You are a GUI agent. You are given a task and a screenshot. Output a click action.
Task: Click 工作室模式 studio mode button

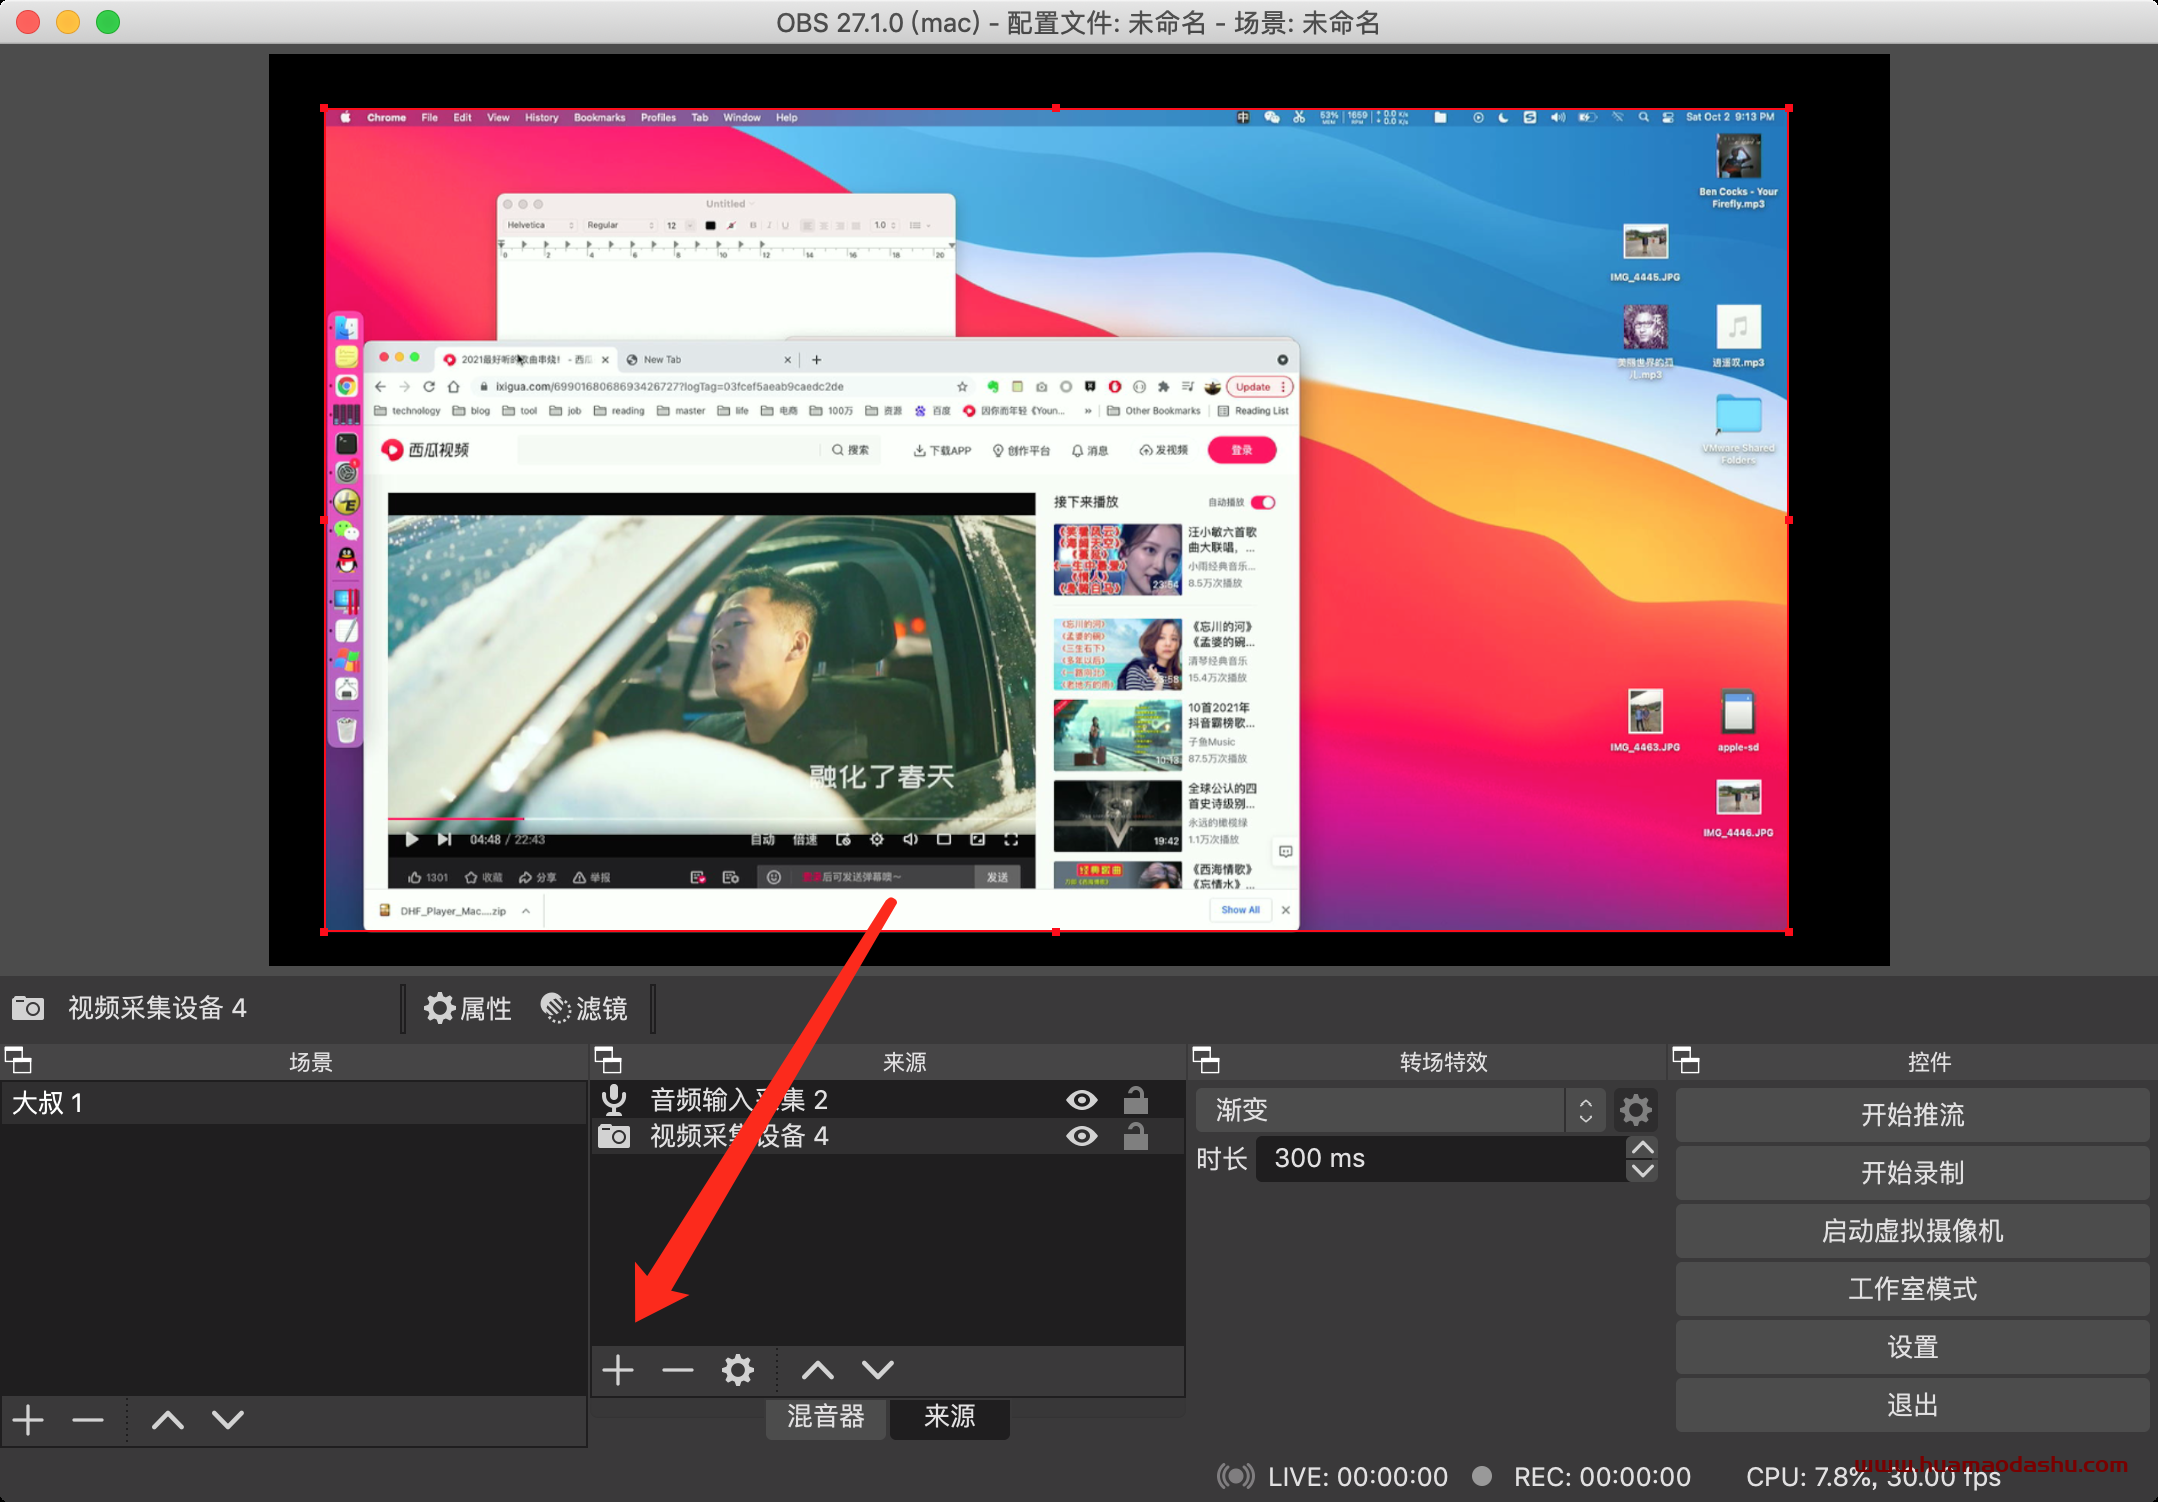coord(1912,1288)
